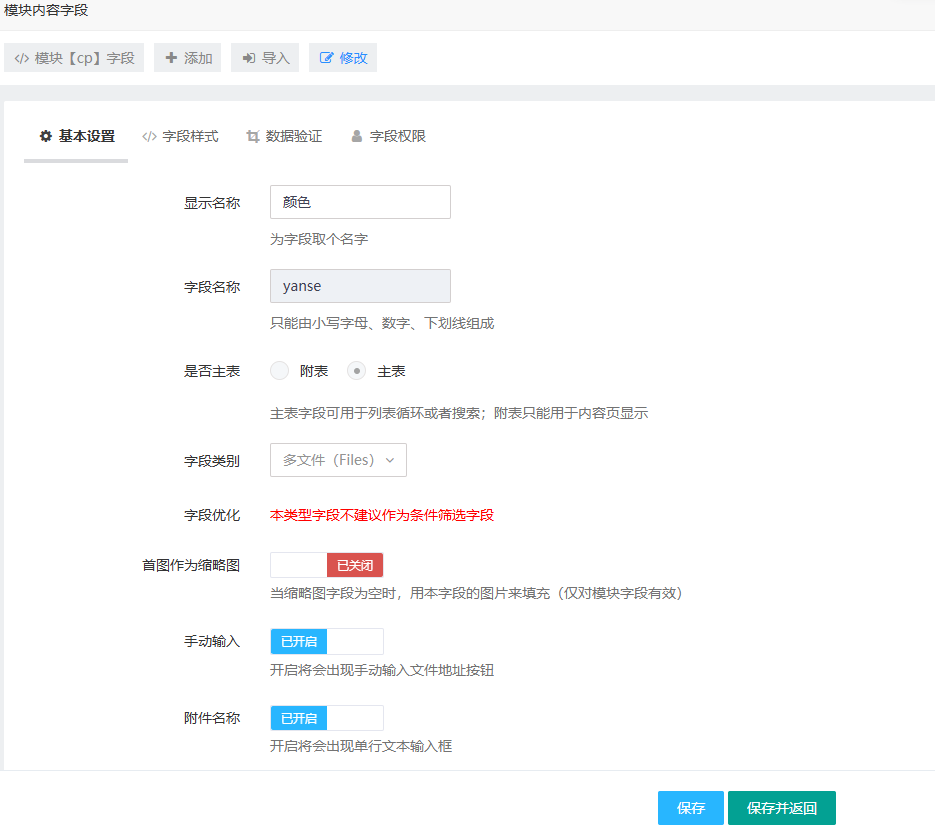Click the edit pencil icon on 修改

[x=326, y=58]
